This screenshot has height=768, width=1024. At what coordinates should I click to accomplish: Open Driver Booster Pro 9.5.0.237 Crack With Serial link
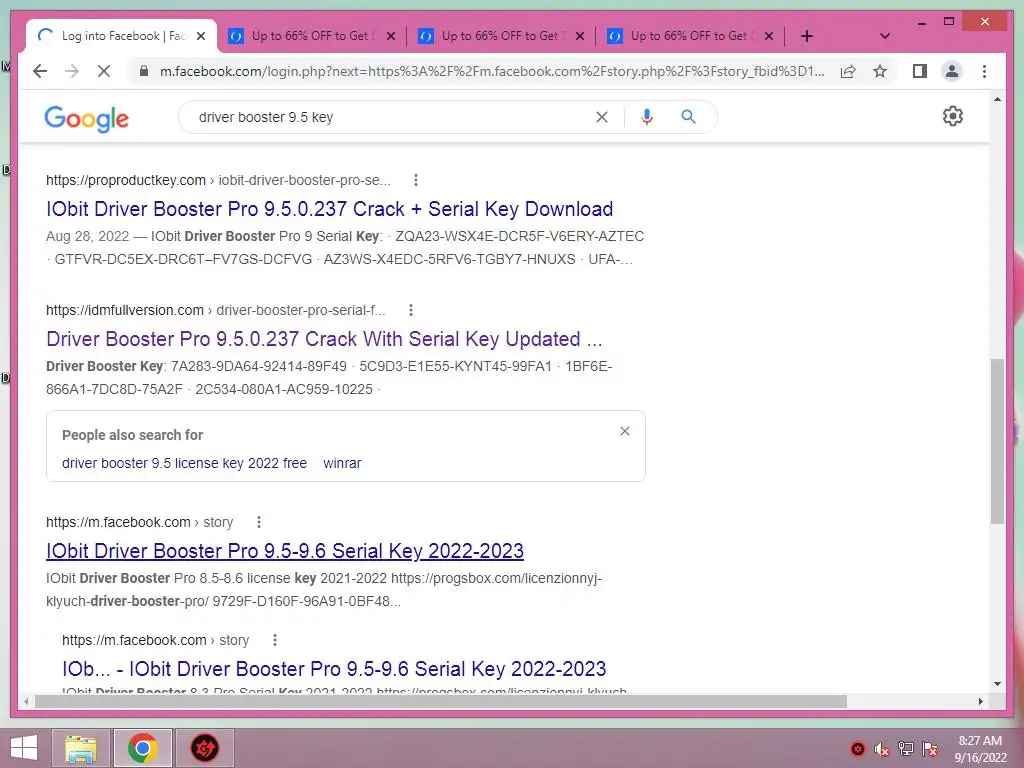(324, 339)
